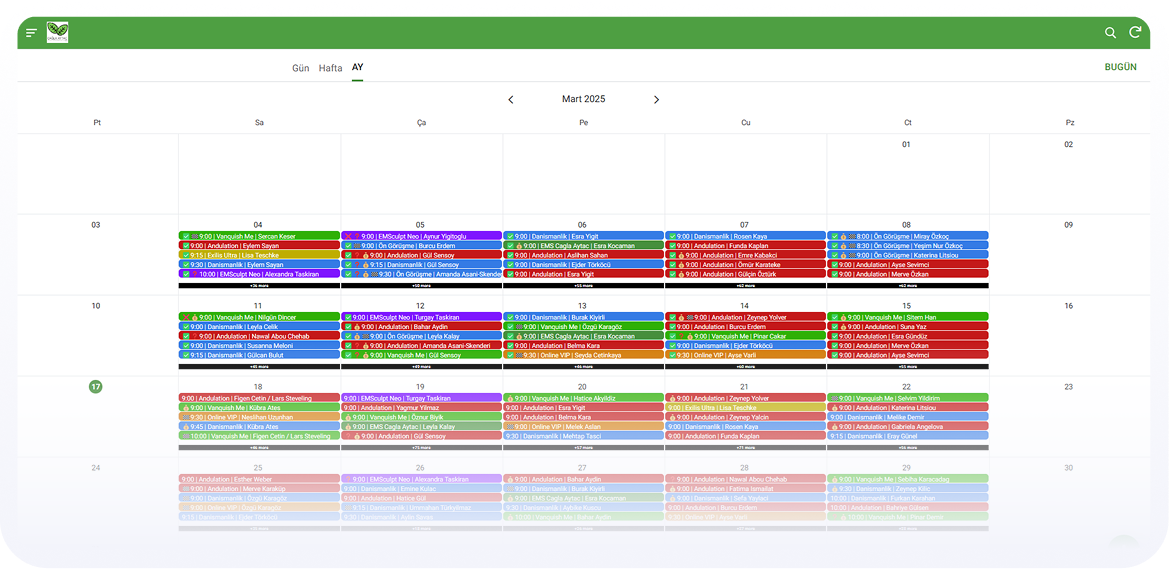This screenshot has height=569, width=1169.
Task: Toggle checkbox on Rosen Kaya Danismanlik, March 7
Action: (x=672, y=236)
